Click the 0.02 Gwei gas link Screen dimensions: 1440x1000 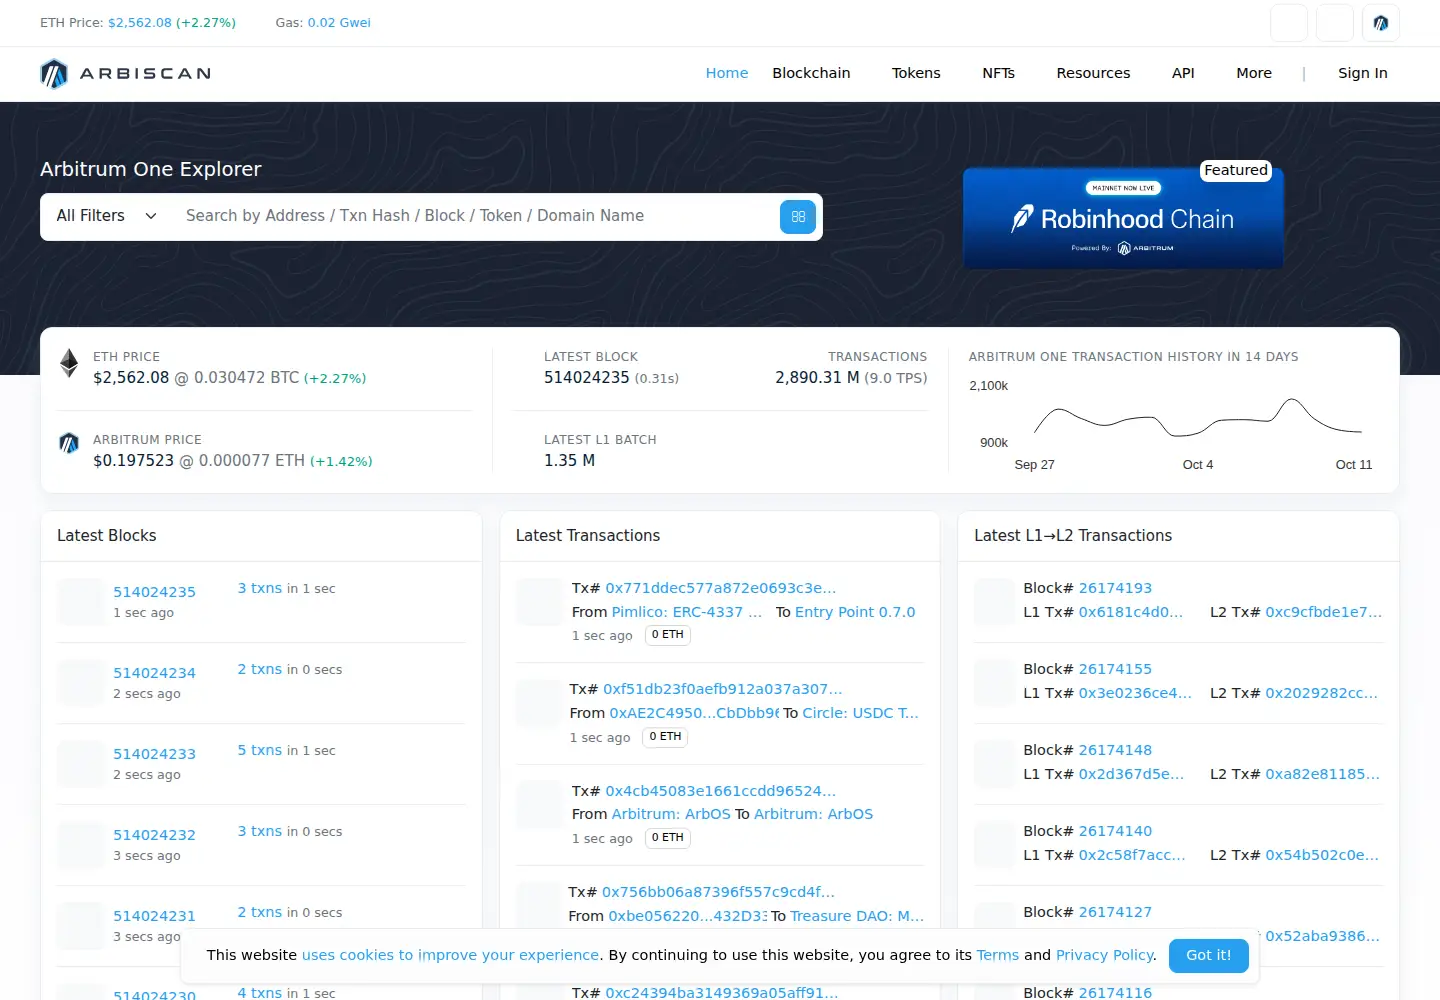(339, 22)
